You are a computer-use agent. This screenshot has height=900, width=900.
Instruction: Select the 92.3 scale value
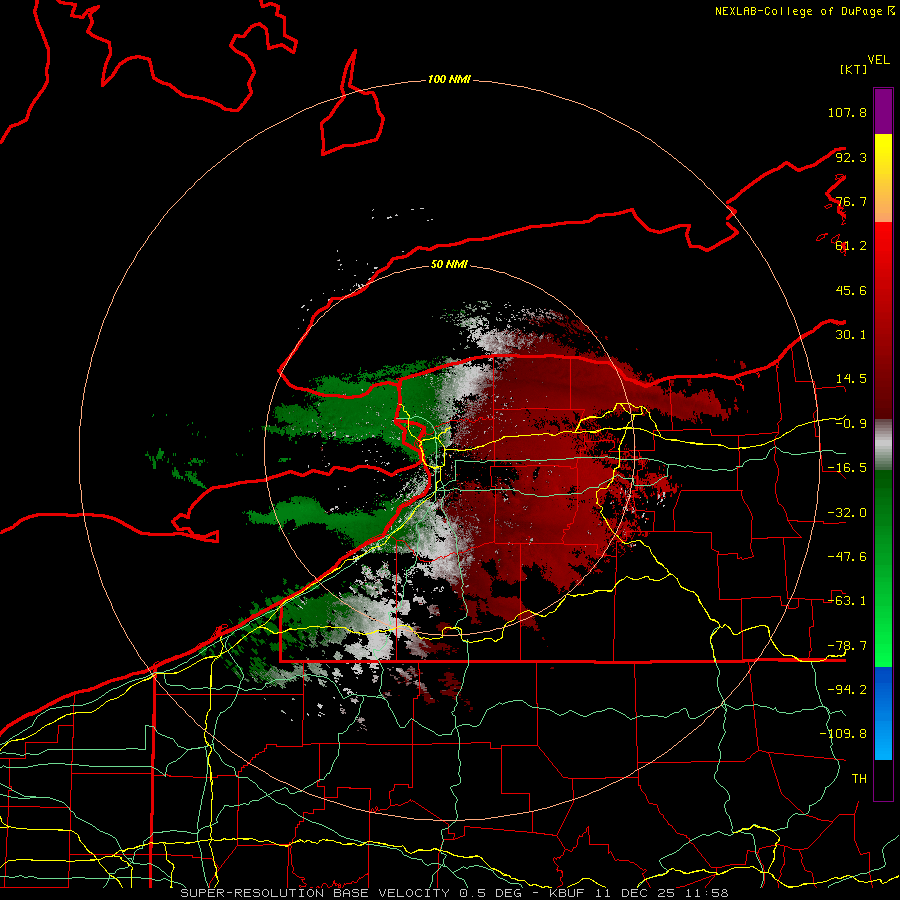coord(851,157)
